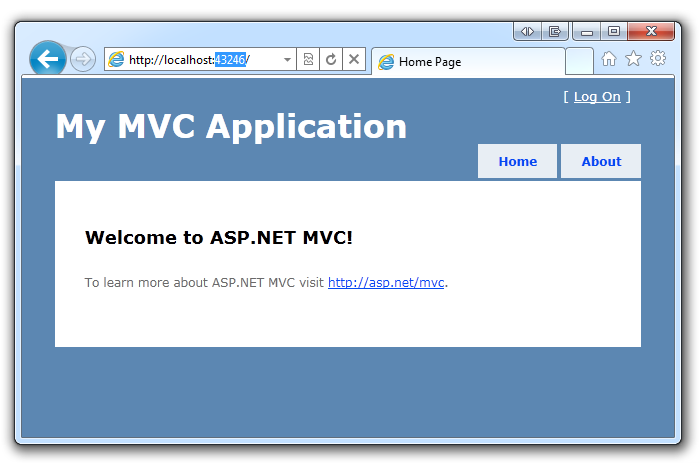This screenshot has width=700, height=463.
Task: Stop loading with the X icon
Action: point(354,59)
